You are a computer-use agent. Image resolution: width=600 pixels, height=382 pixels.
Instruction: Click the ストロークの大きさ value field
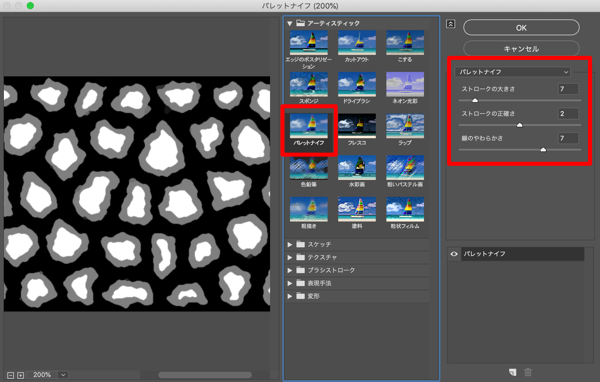[568, 89]
